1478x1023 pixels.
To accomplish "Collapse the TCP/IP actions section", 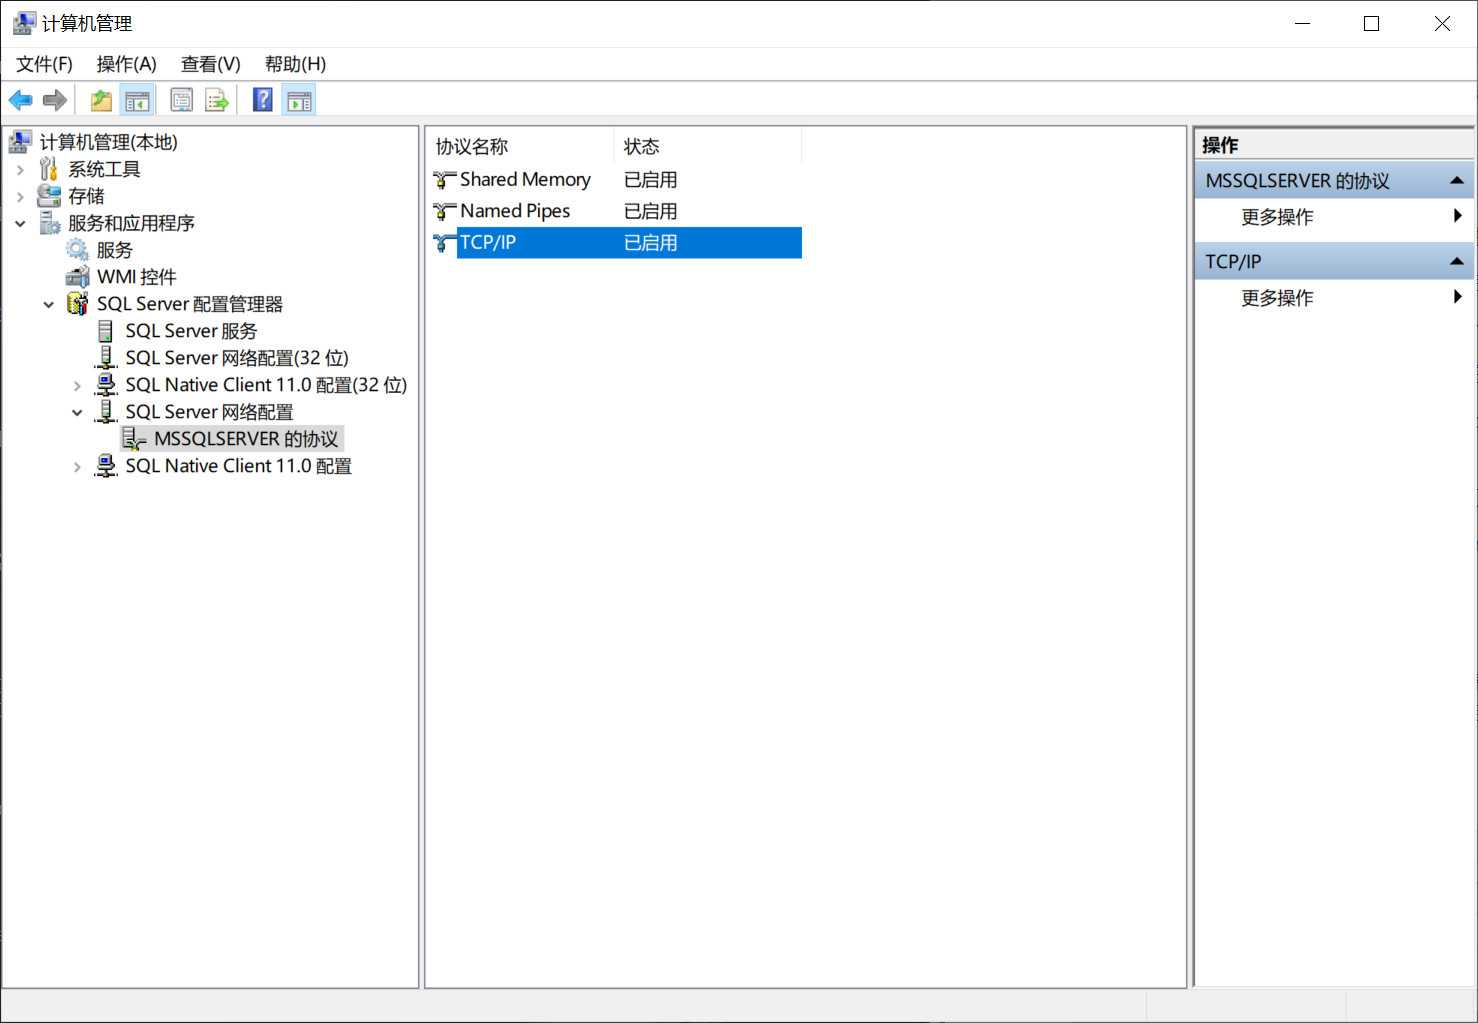I will pos(1457,262).
